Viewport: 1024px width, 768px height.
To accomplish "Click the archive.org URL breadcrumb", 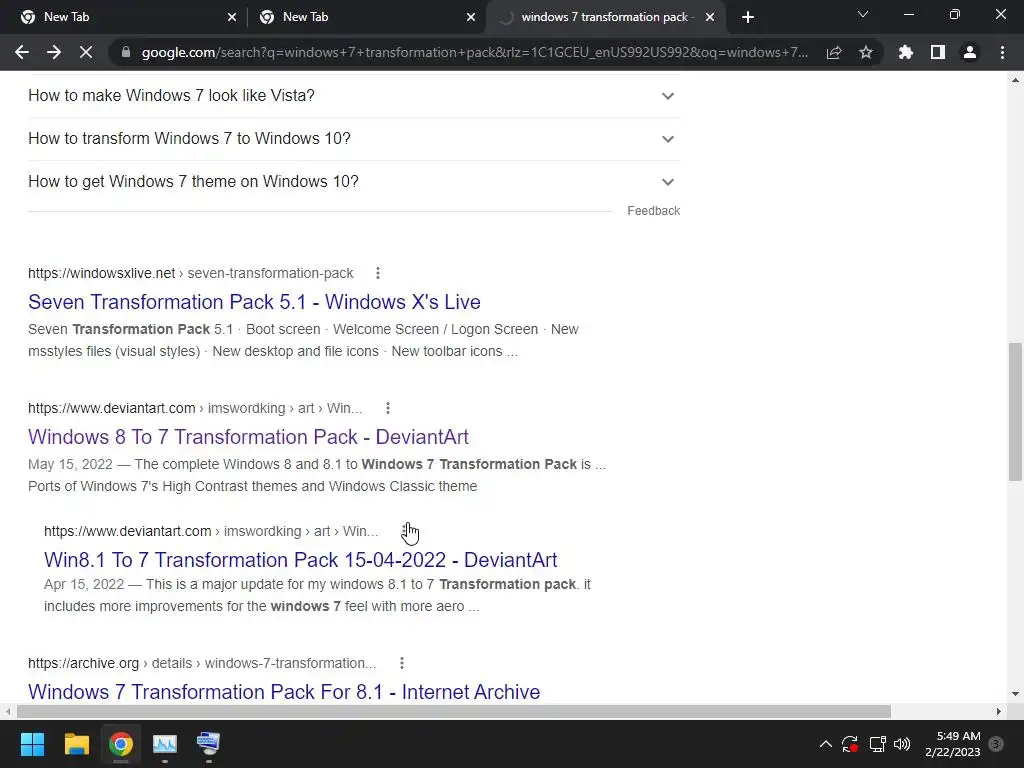I will click(202, 663).
